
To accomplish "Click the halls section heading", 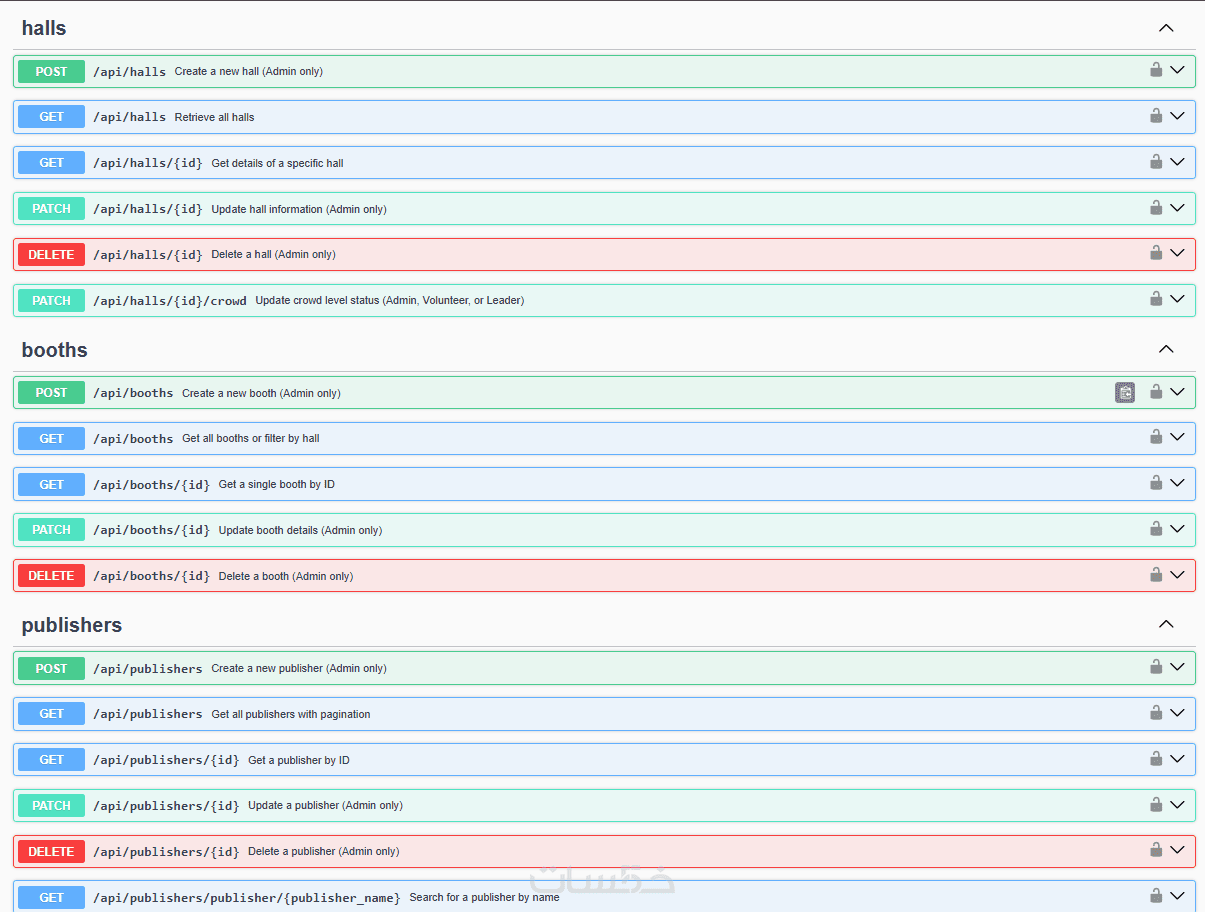I will tap(44, 28).
